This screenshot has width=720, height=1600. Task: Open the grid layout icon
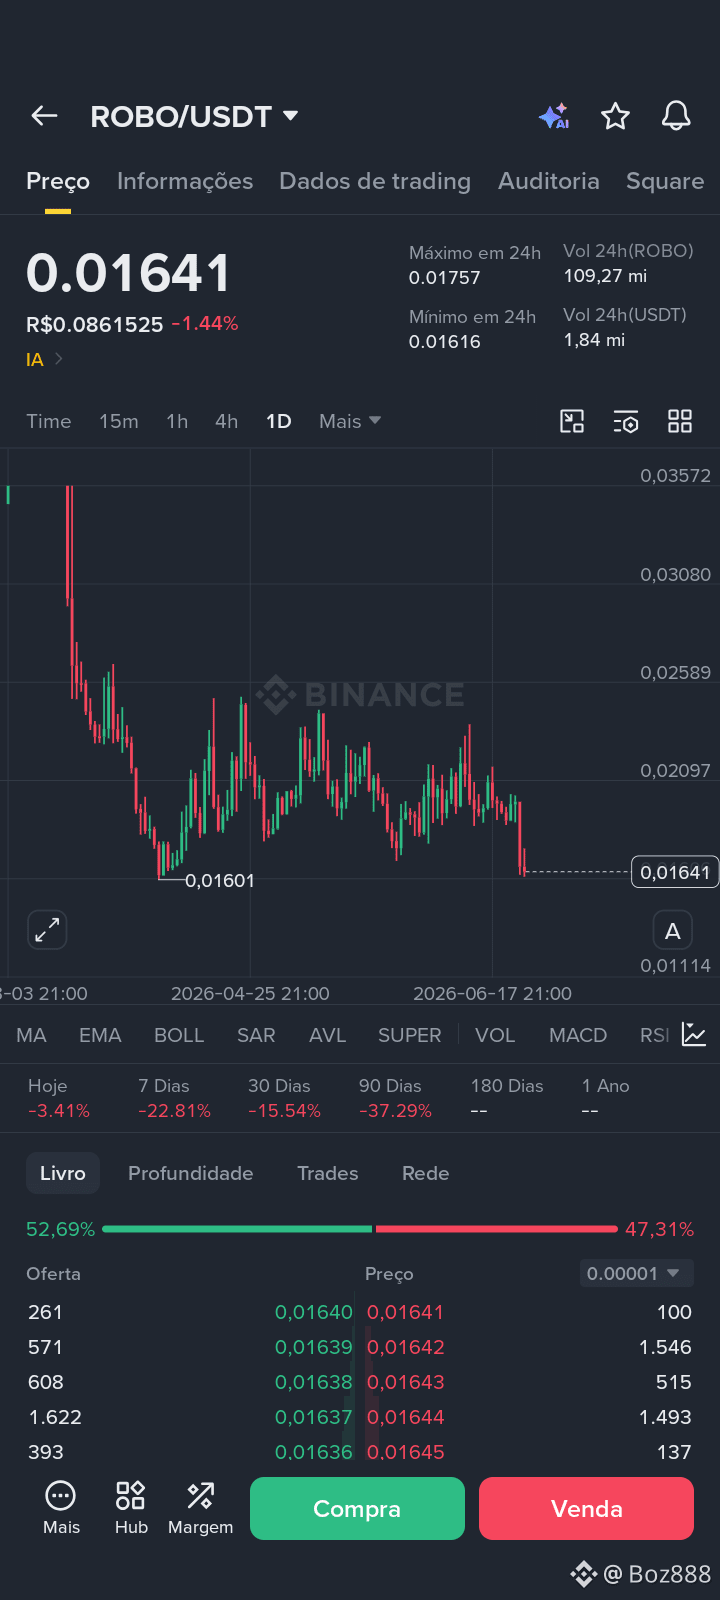tap(680, 421)
